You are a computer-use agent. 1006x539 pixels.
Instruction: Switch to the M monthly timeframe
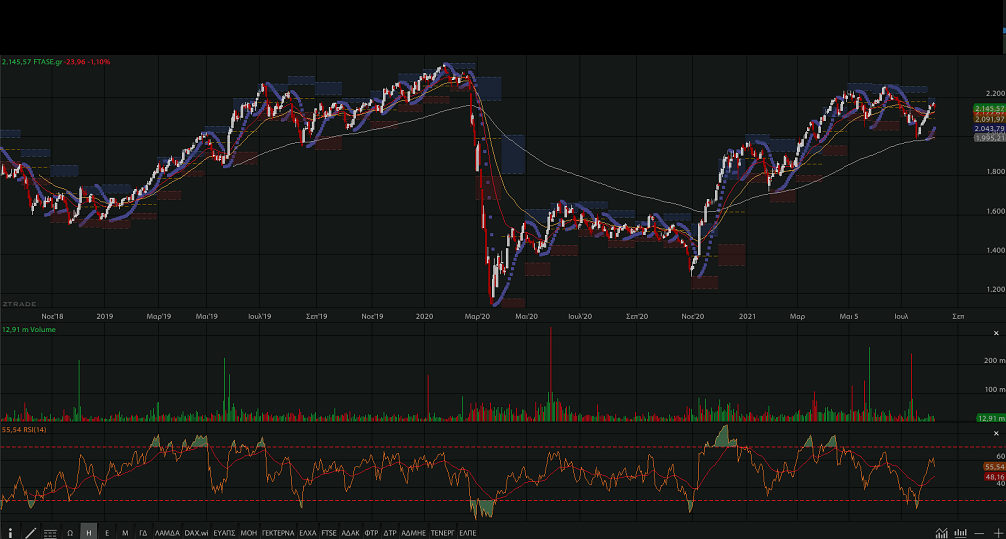coord(125,533)
